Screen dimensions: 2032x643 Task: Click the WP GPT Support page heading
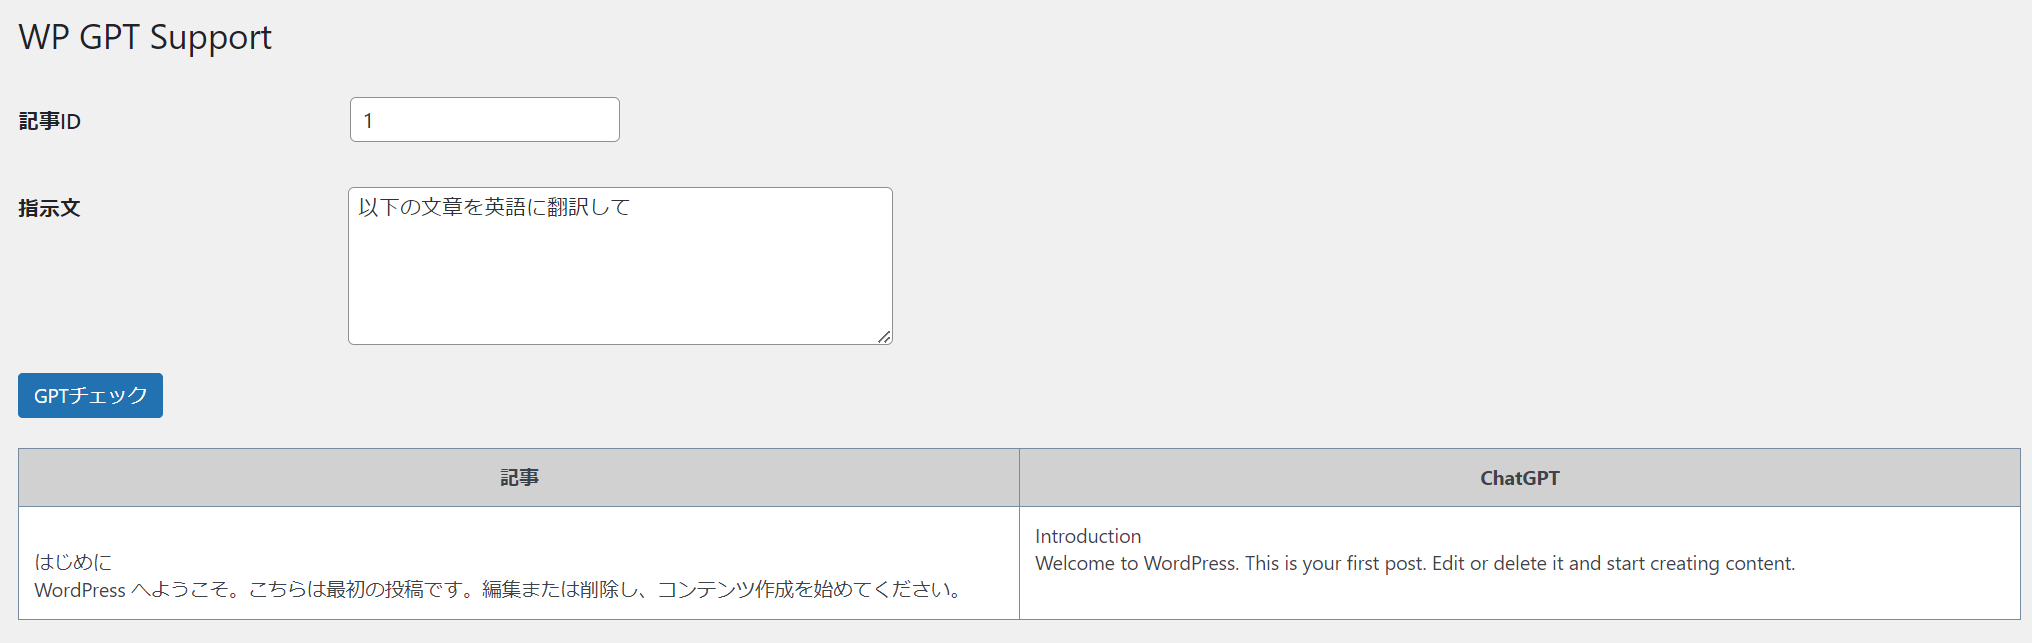145,37
